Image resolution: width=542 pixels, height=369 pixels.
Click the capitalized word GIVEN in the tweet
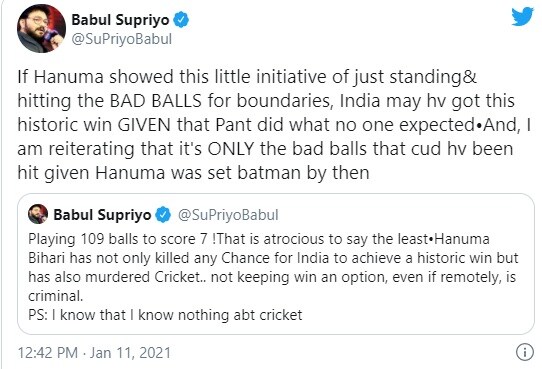point(144,125)
